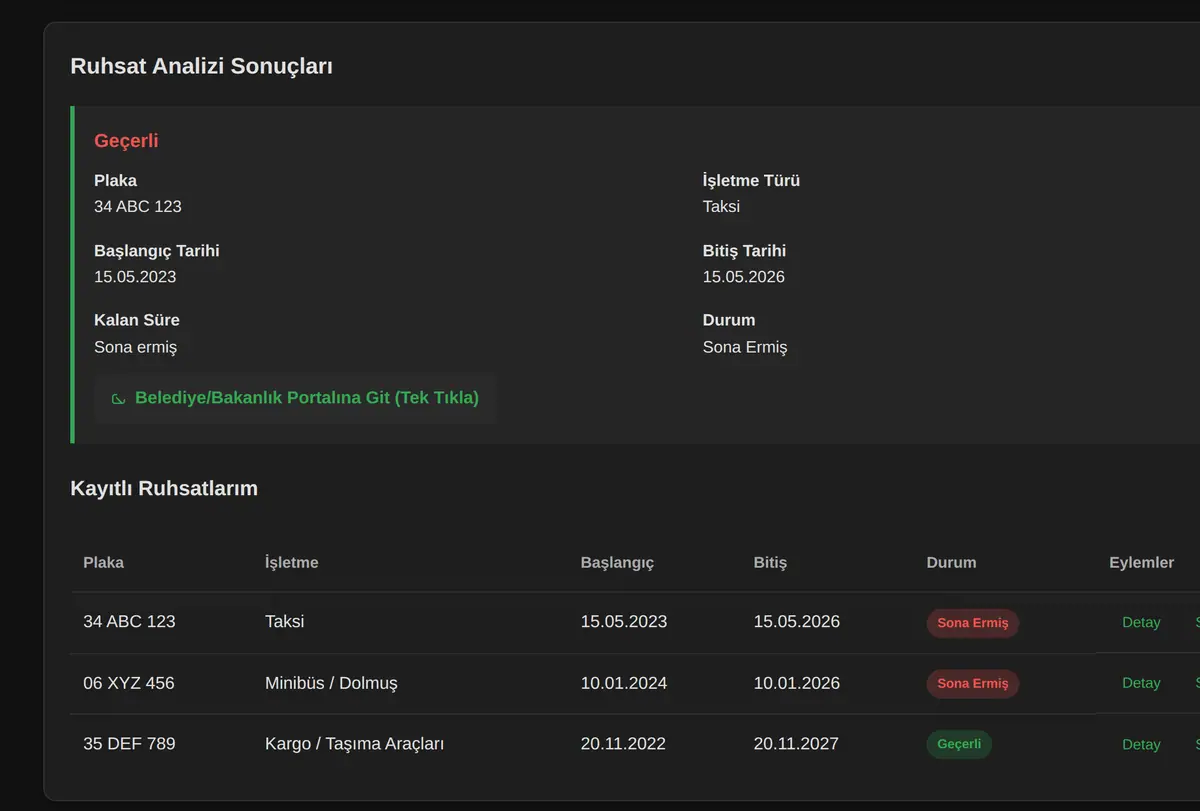This screenshot has width=1200, height=811.
Task: Click the Sona Ermiş badge in the Minibüs row
Action: 973,683
